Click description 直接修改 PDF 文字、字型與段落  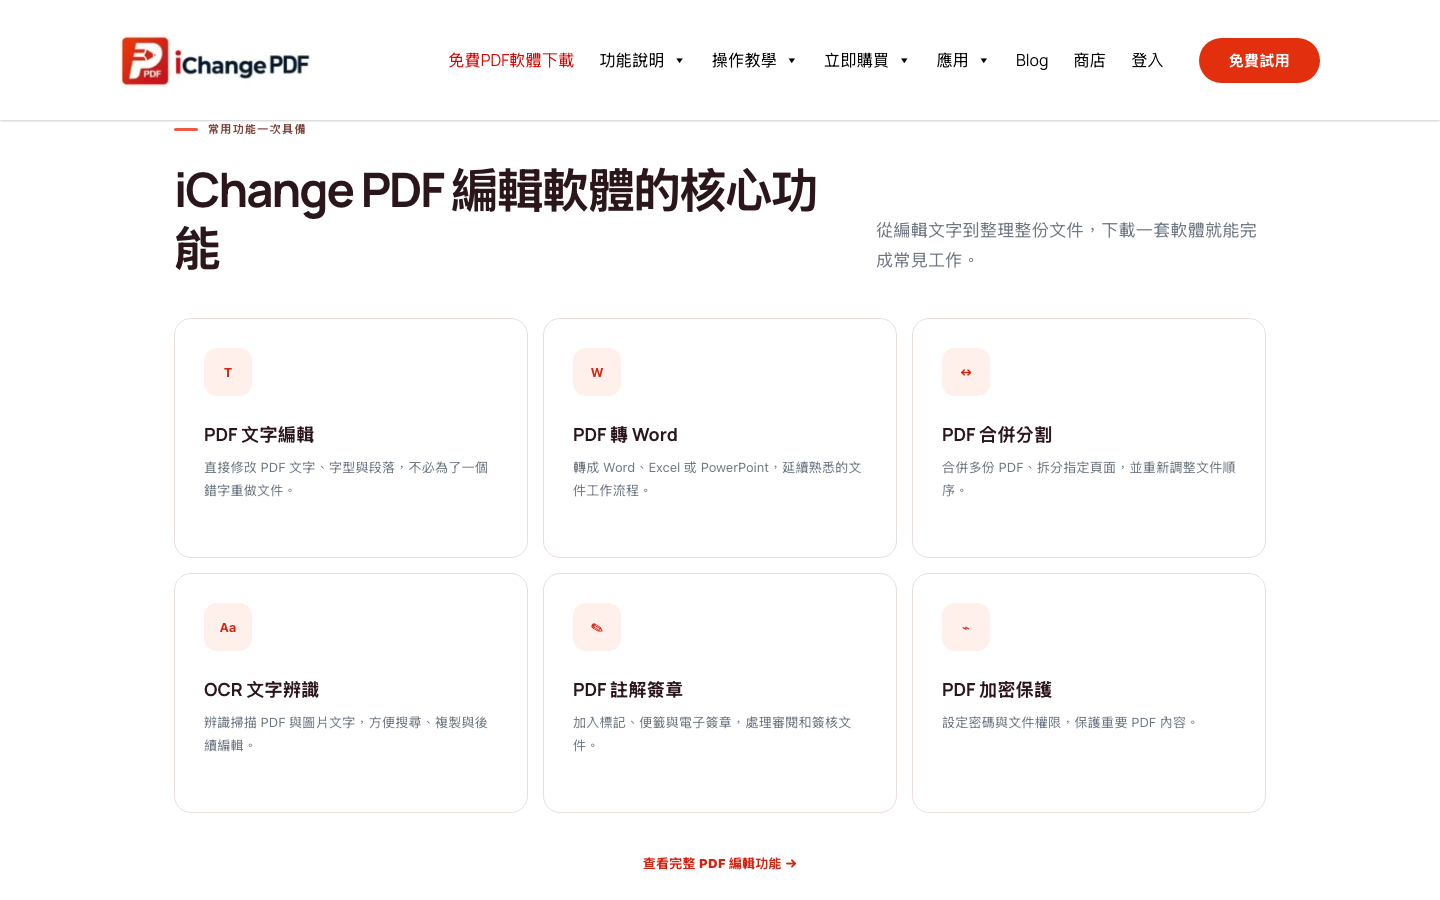pyautogui.click(x=346, y=479)
